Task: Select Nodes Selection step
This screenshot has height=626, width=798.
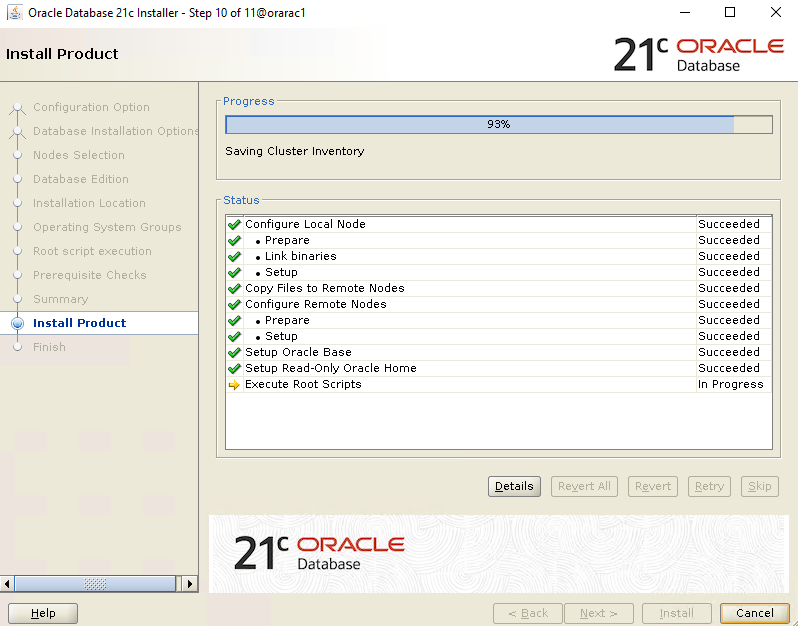Action: [79, 155]
